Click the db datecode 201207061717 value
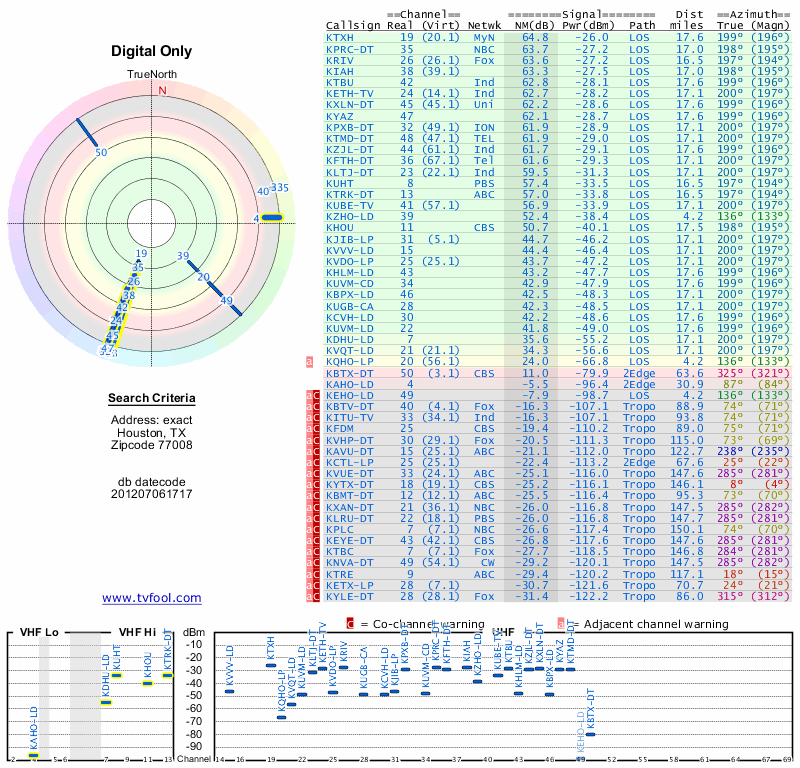The height and width of the screenshot is (768, 800). click(152, 494)
